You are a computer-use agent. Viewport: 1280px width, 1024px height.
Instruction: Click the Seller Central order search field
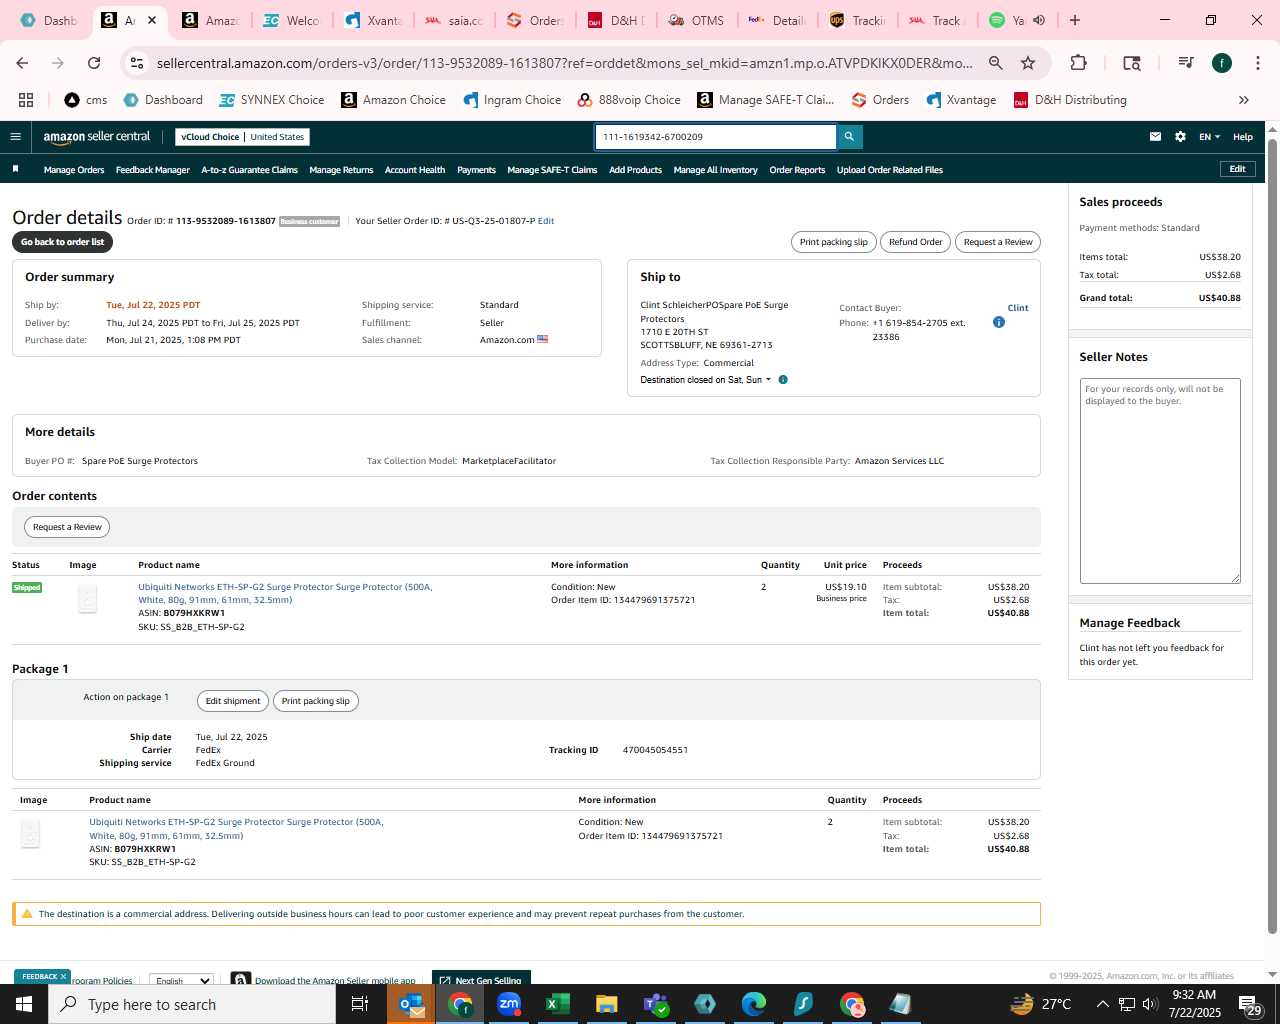tap(716, 137)
